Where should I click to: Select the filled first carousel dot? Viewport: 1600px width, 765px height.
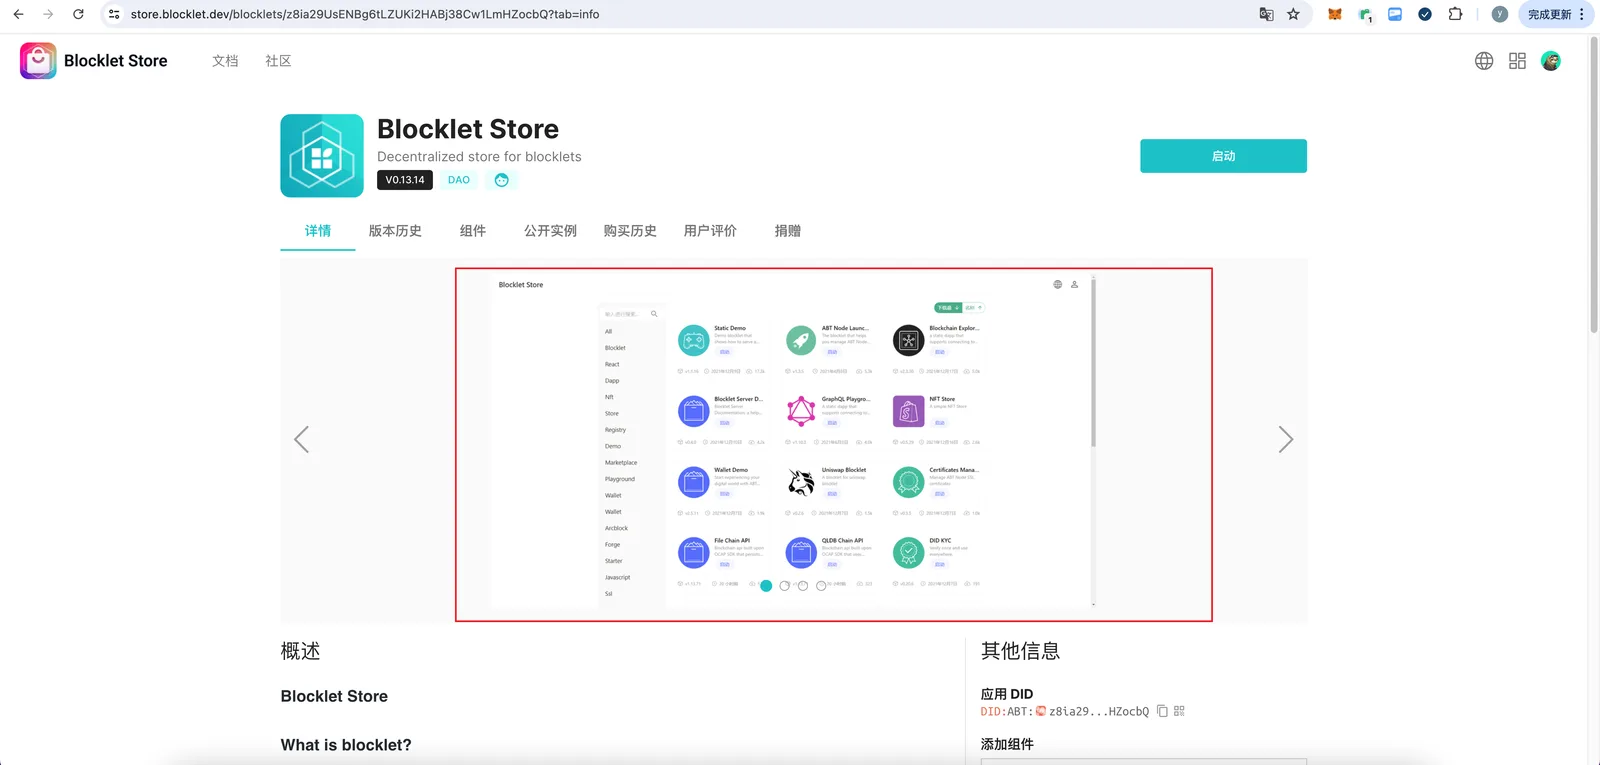(x=766, y=586)
